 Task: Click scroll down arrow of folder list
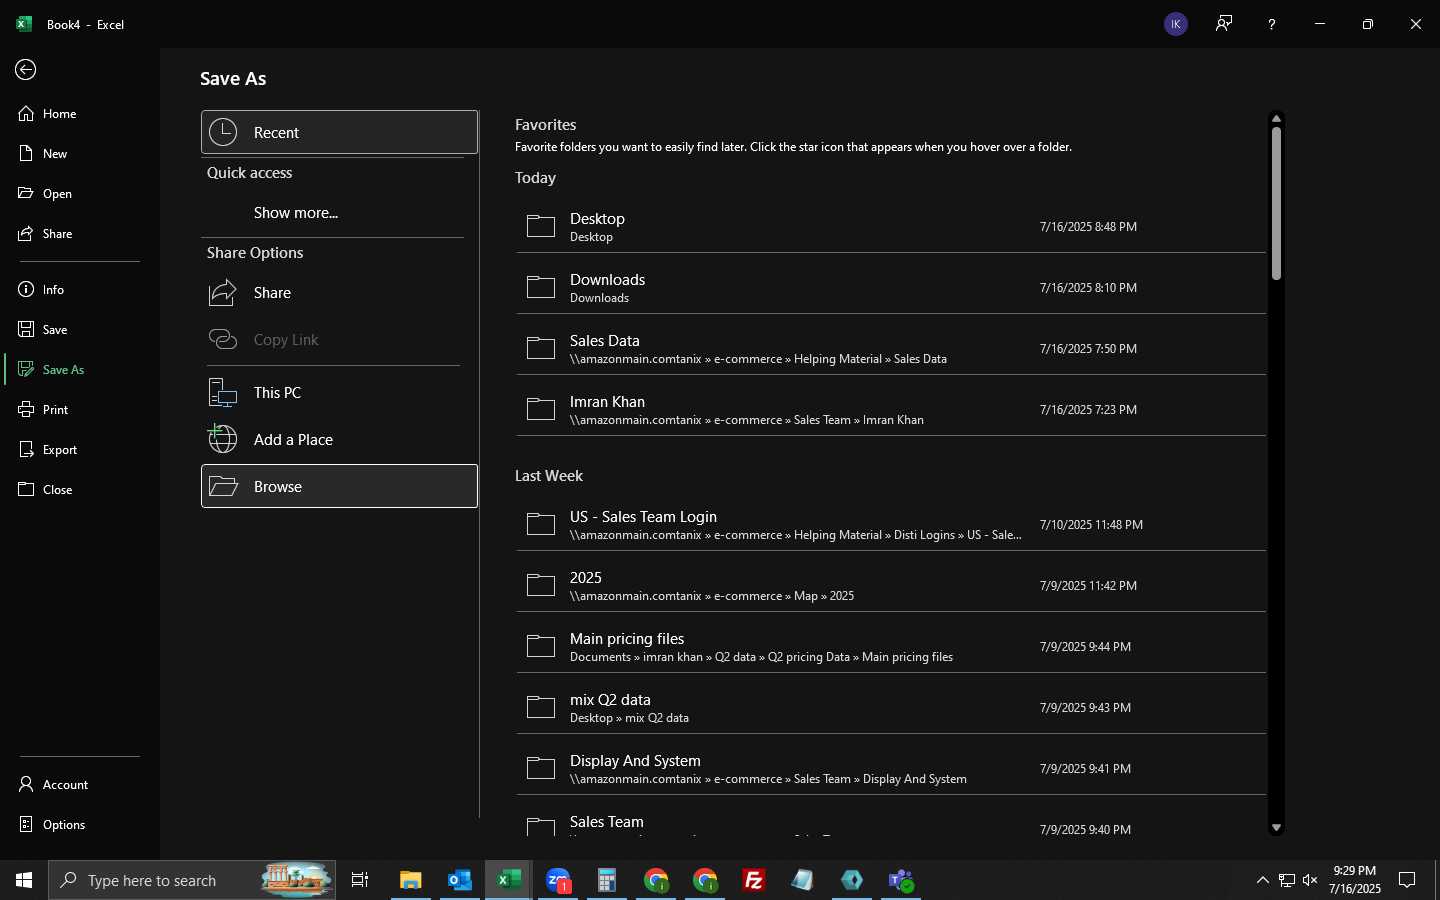coord(1276,828)
